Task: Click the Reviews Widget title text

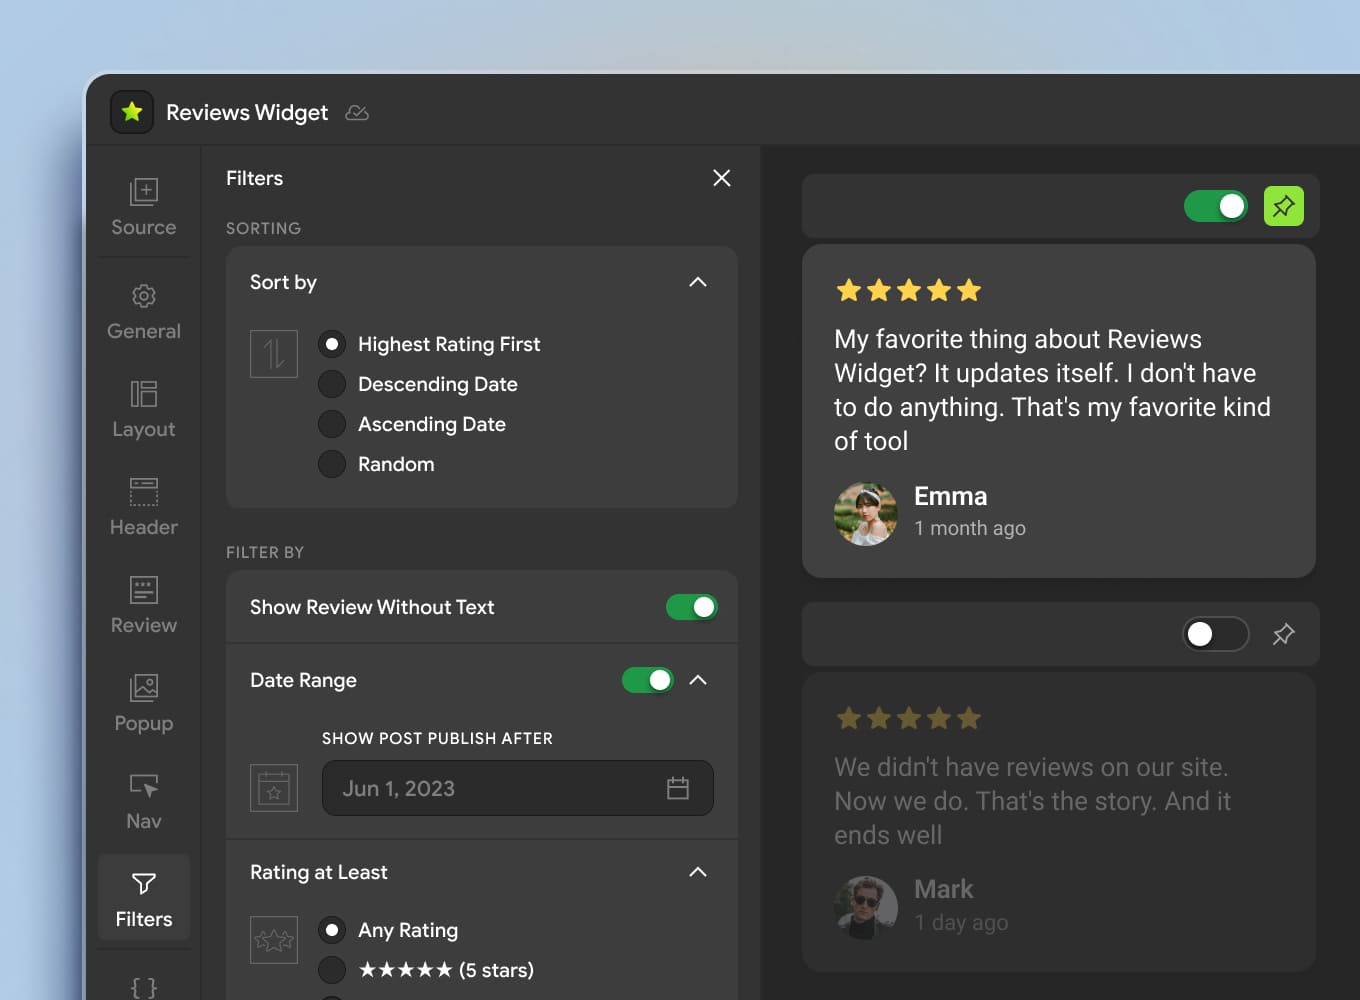Action: click(247, 113)
